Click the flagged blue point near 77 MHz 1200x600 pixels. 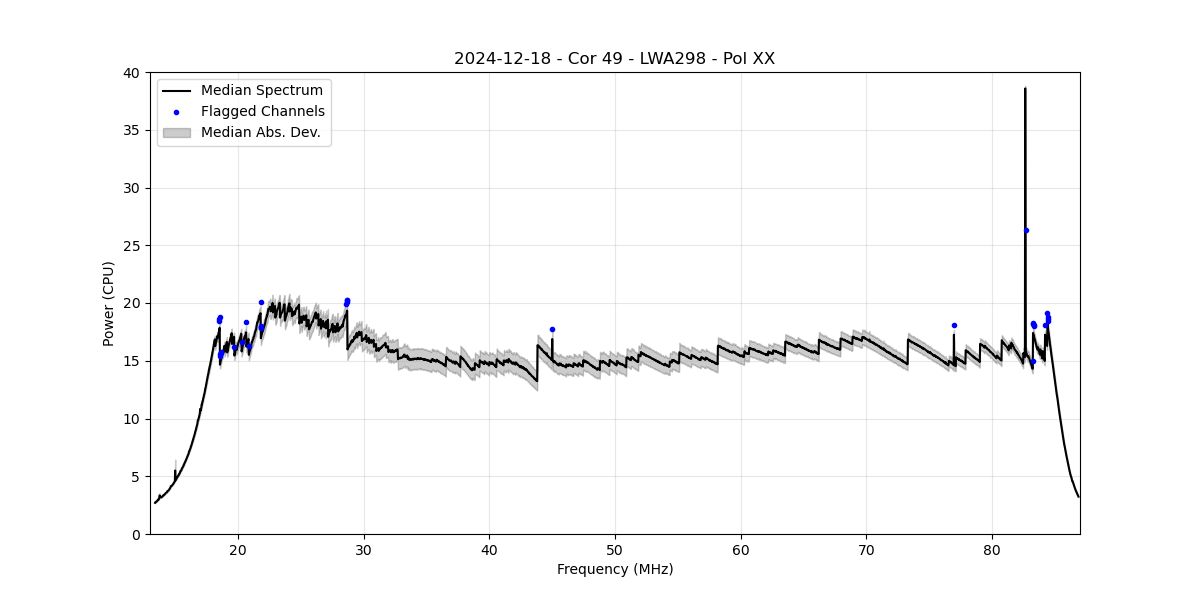coord(954,325)
